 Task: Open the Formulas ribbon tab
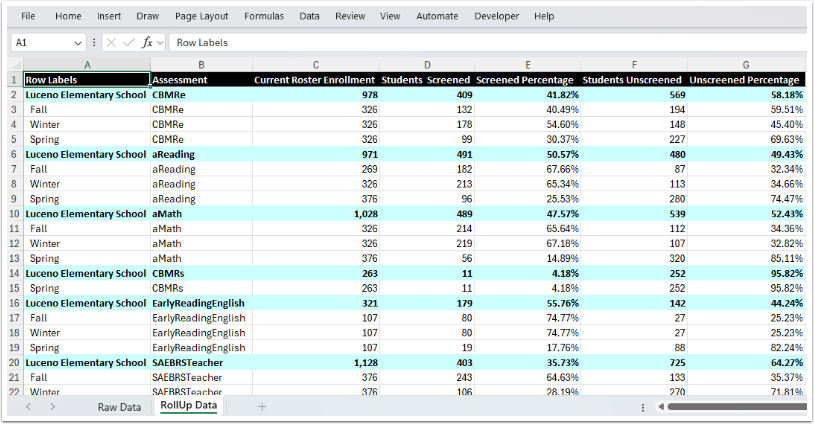point(264,16)
